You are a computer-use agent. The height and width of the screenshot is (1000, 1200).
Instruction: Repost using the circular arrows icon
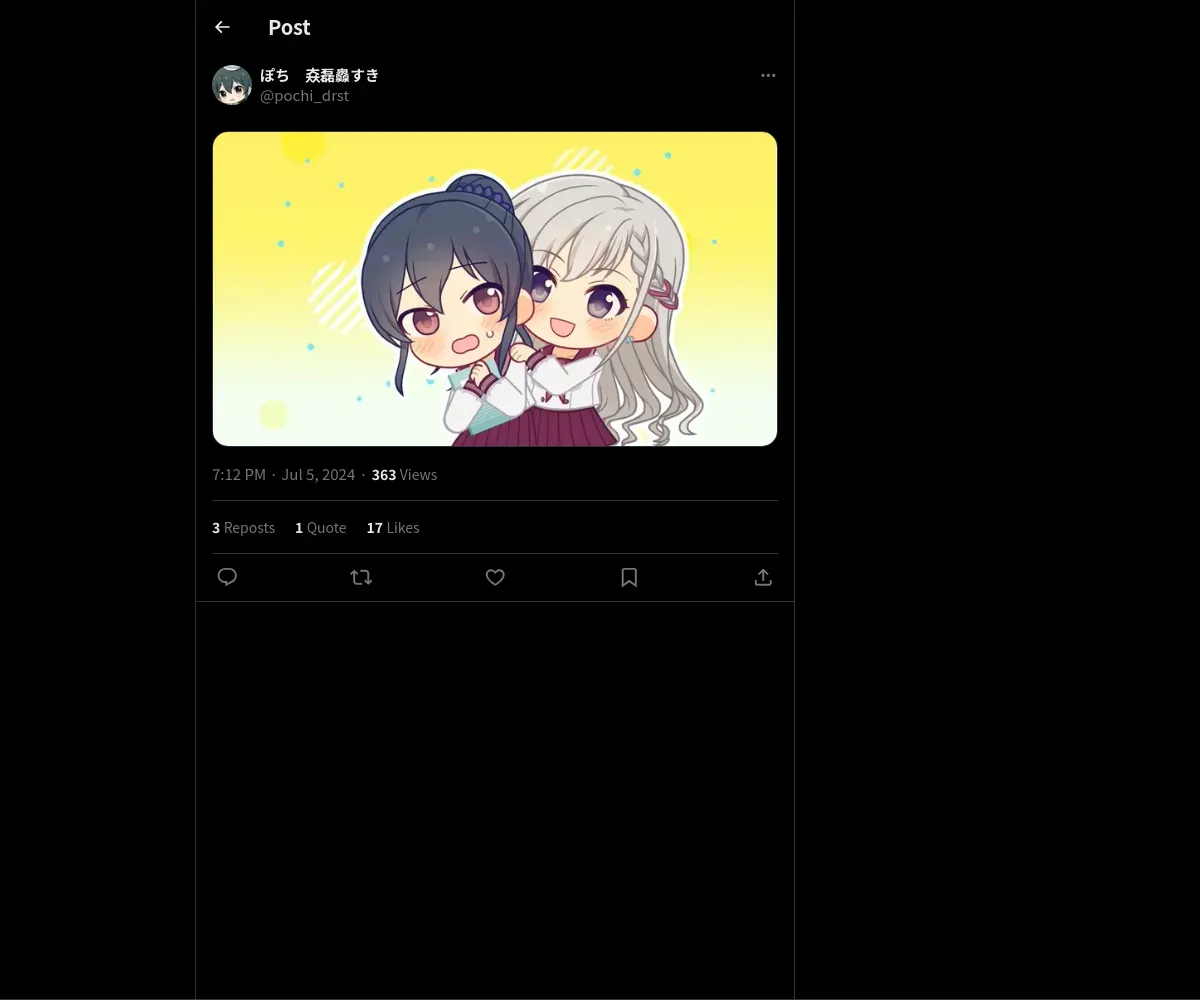[x=361, y=577]
